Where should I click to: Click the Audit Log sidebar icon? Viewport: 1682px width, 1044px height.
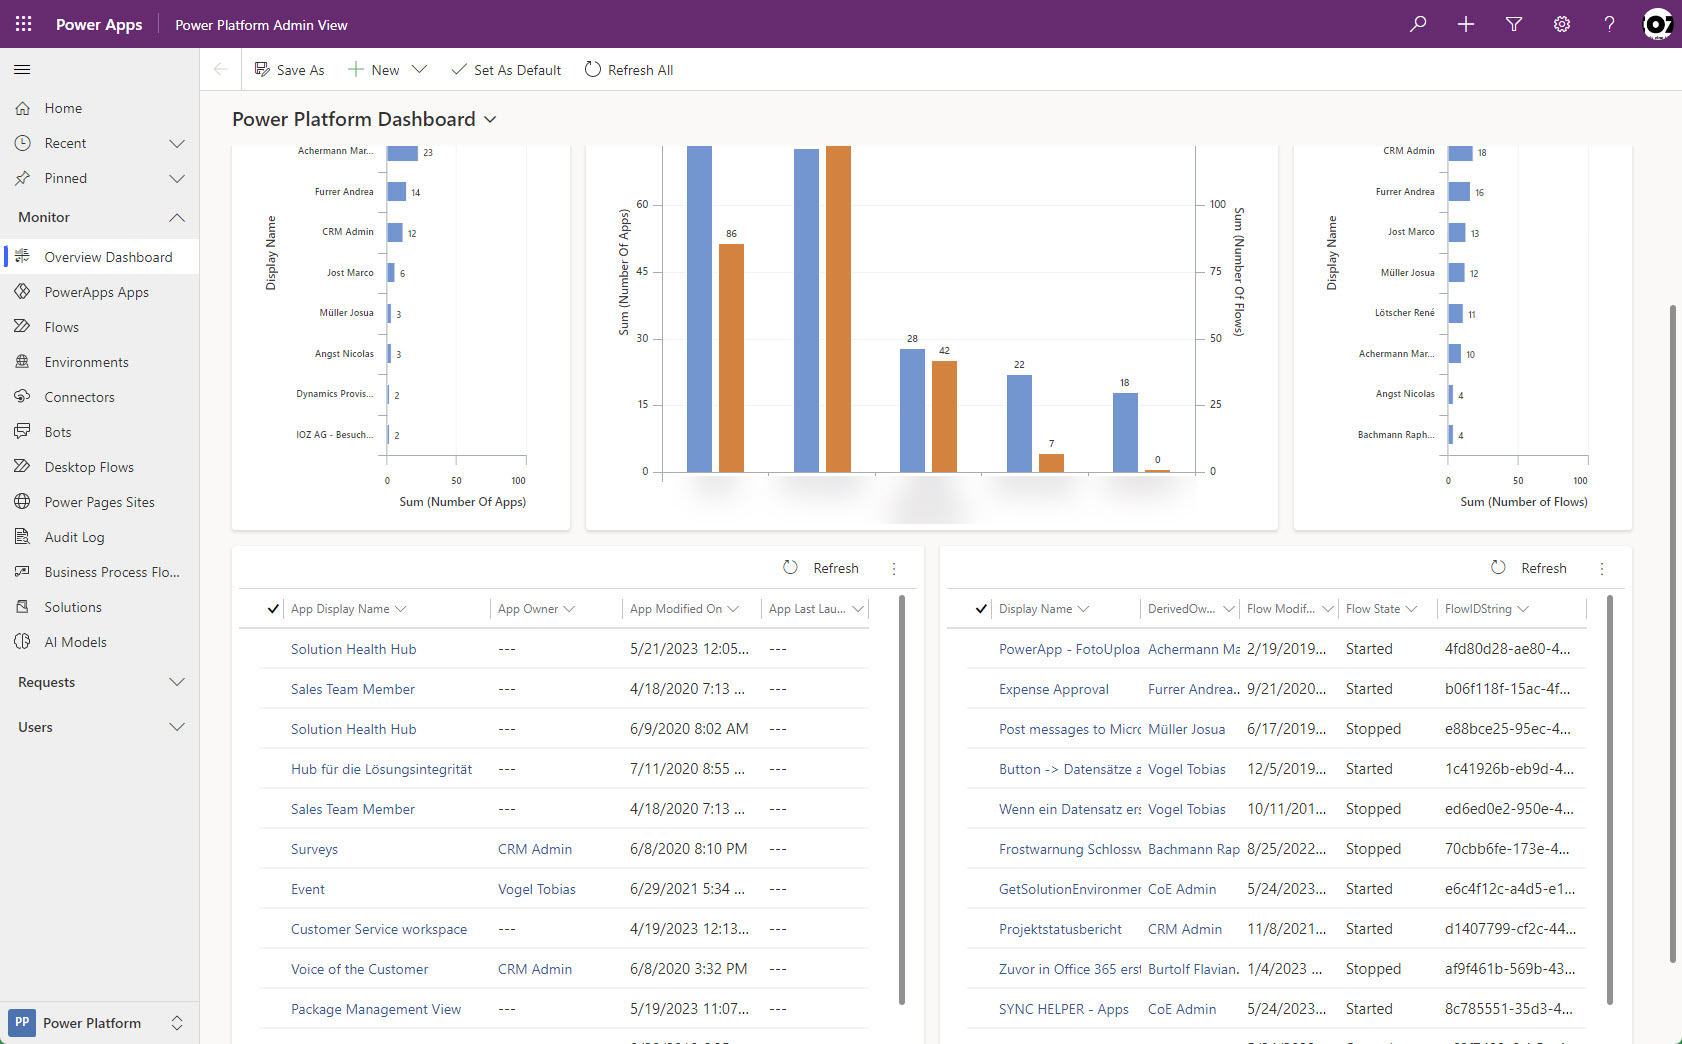tap(22, 537)
